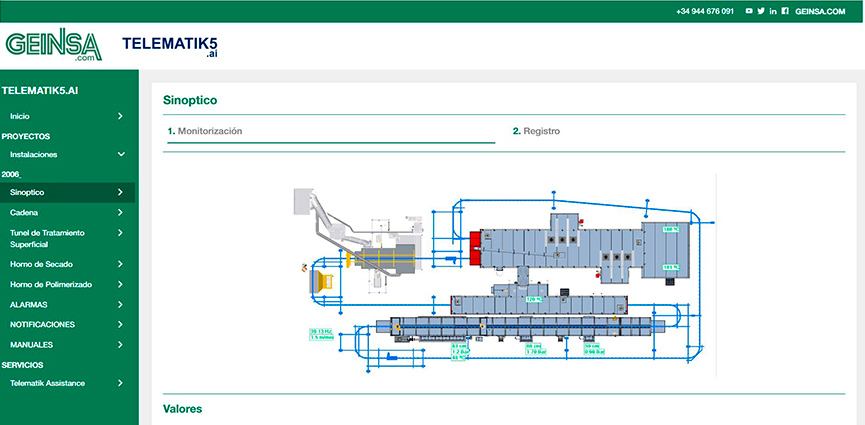865x425 pixels.
Task: Collapse the Instalaciones dropdown arrow
Action: click(x=120, y=155)
